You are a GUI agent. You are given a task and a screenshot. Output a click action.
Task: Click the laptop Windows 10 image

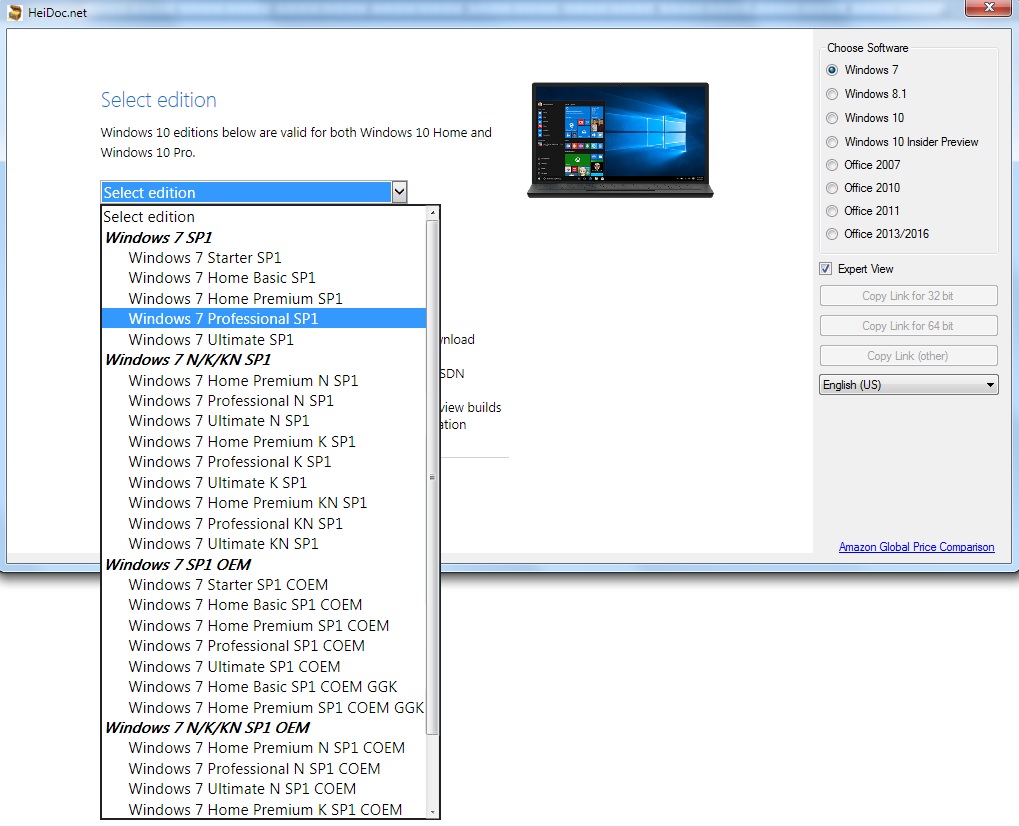pyautogui.click(x=620, y=140)
